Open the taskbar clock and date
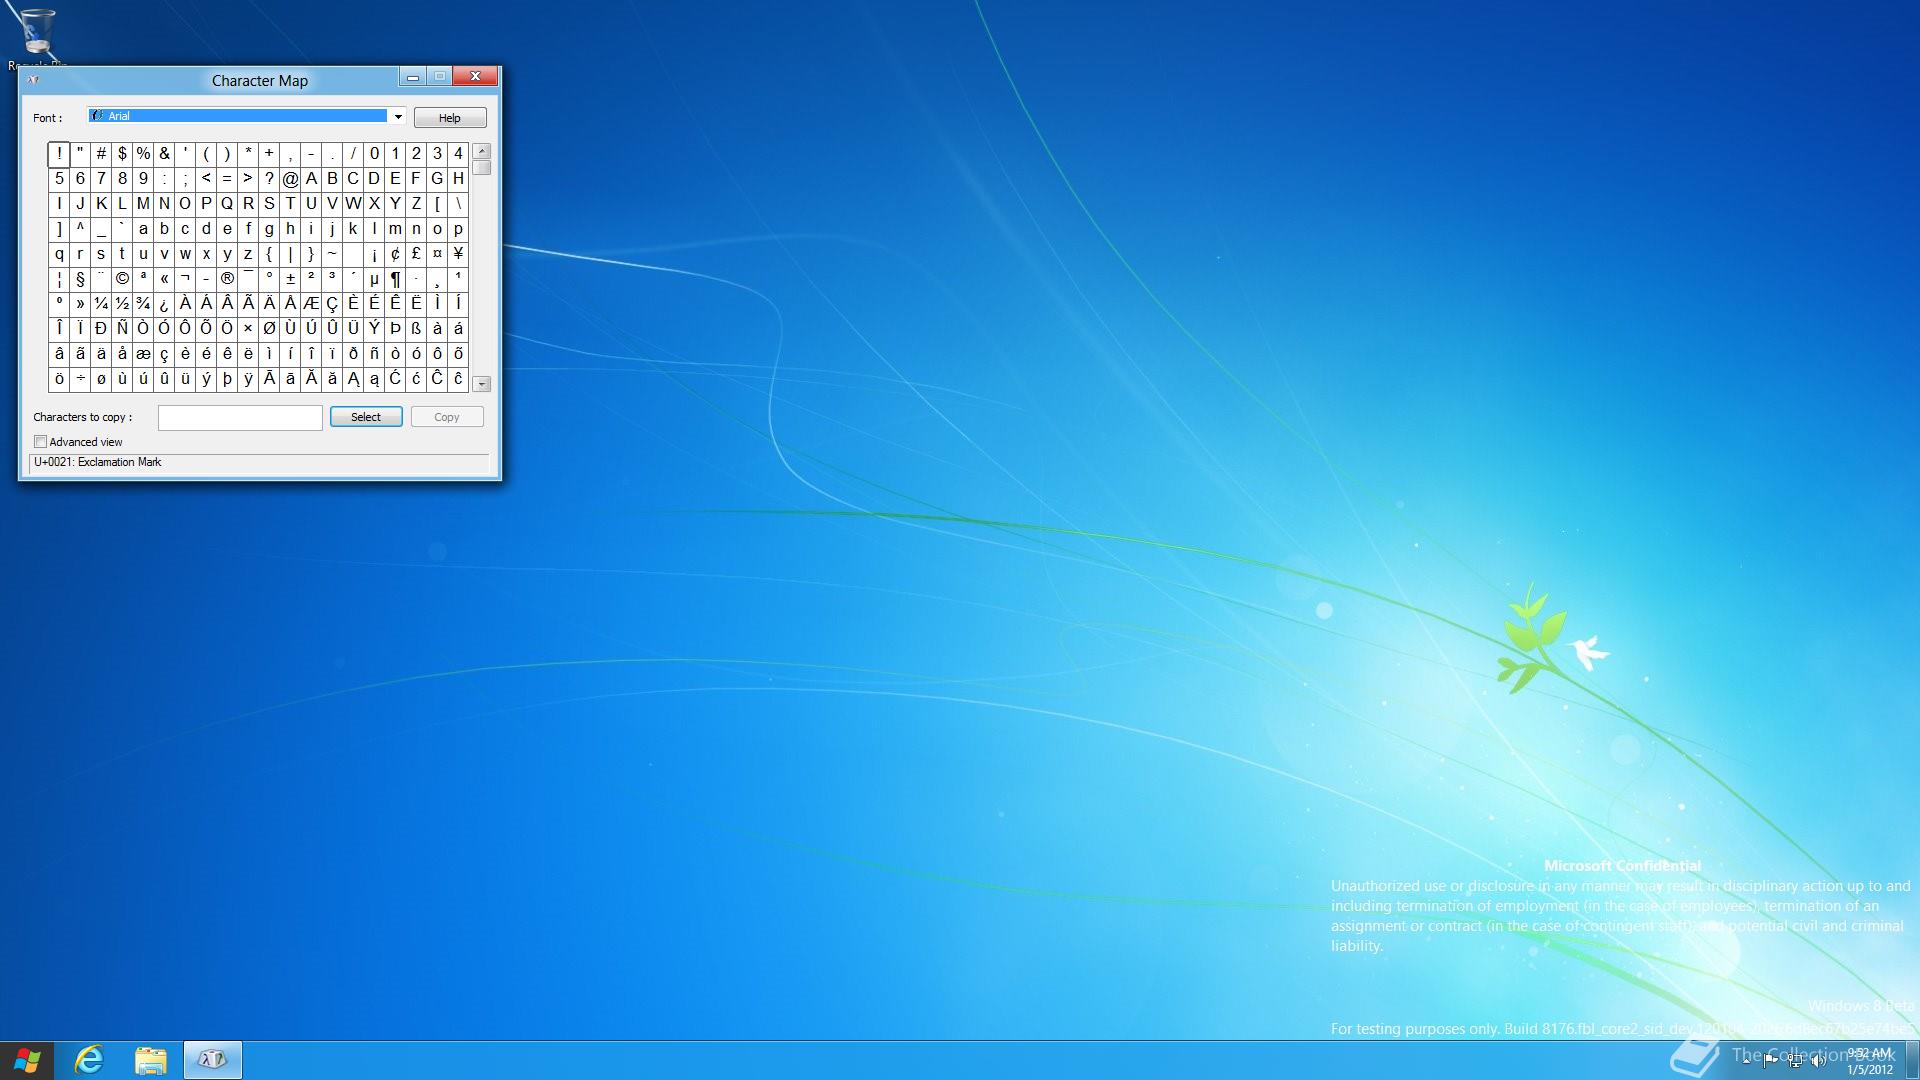The width and height of the screenshot is (1920, 1080). (x=1869, y=1061)
